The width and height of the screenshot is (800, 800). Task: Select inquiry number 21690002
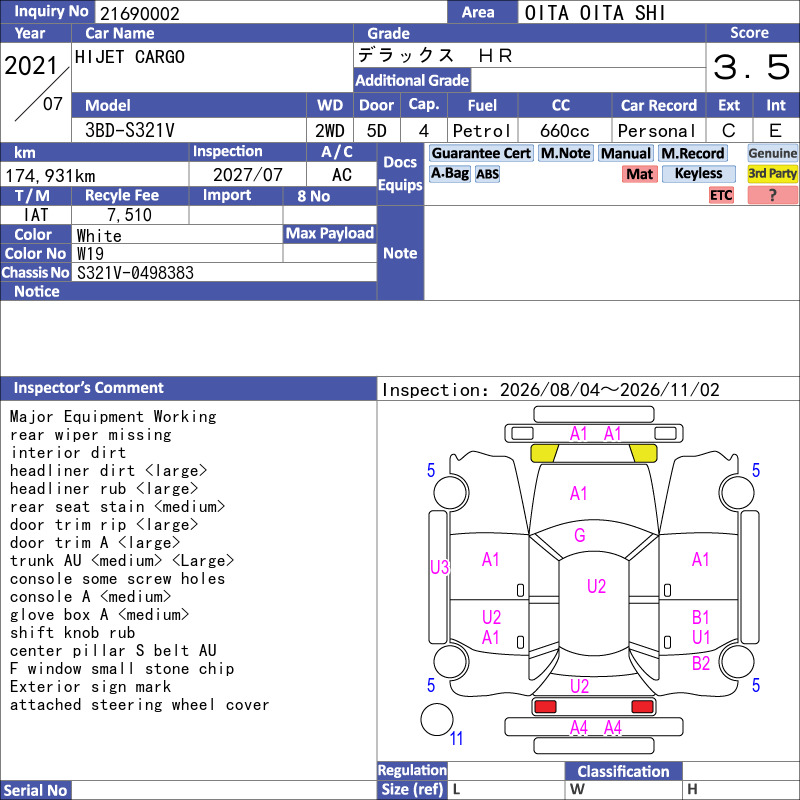coord(140,13)
